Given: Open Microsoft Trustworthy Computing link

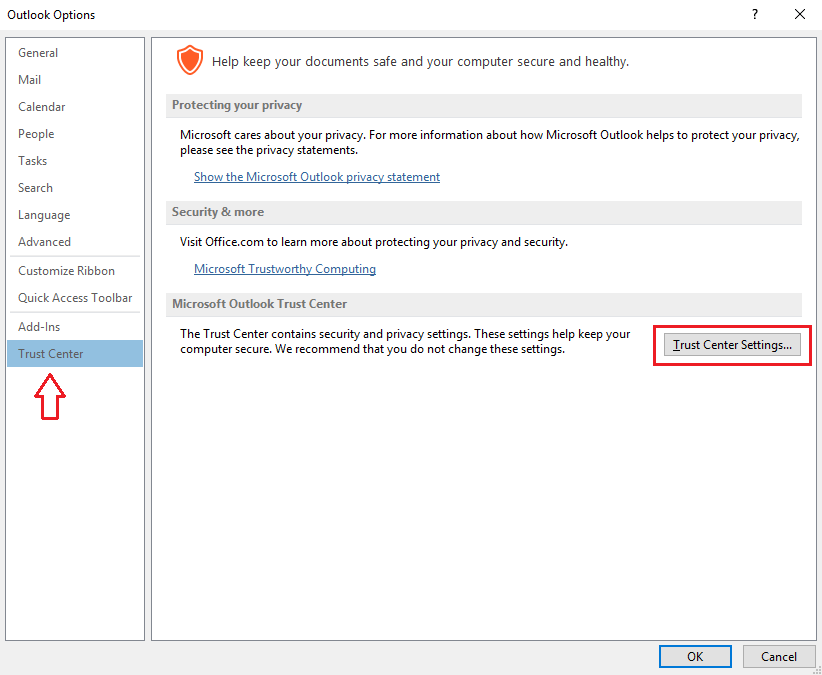Looking at the screenshot, I should (285, 269).
